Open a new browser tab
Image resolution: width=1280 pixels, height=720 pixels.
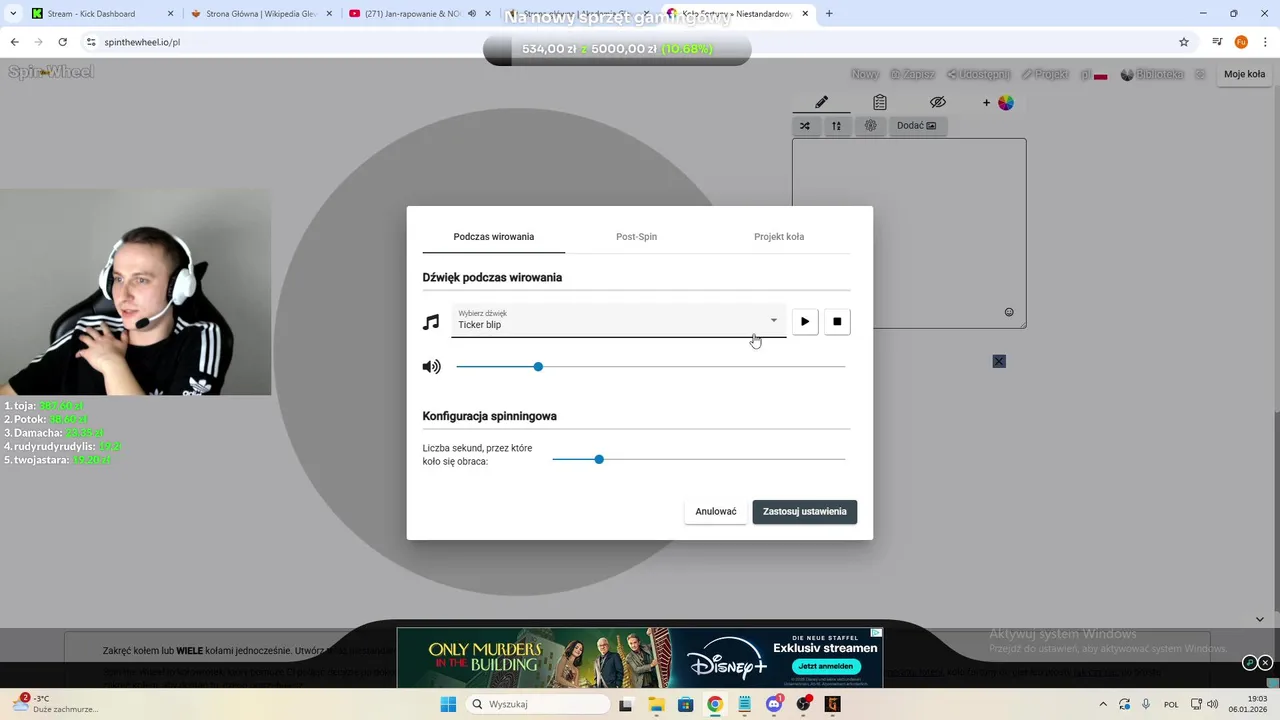pos(829,14)
